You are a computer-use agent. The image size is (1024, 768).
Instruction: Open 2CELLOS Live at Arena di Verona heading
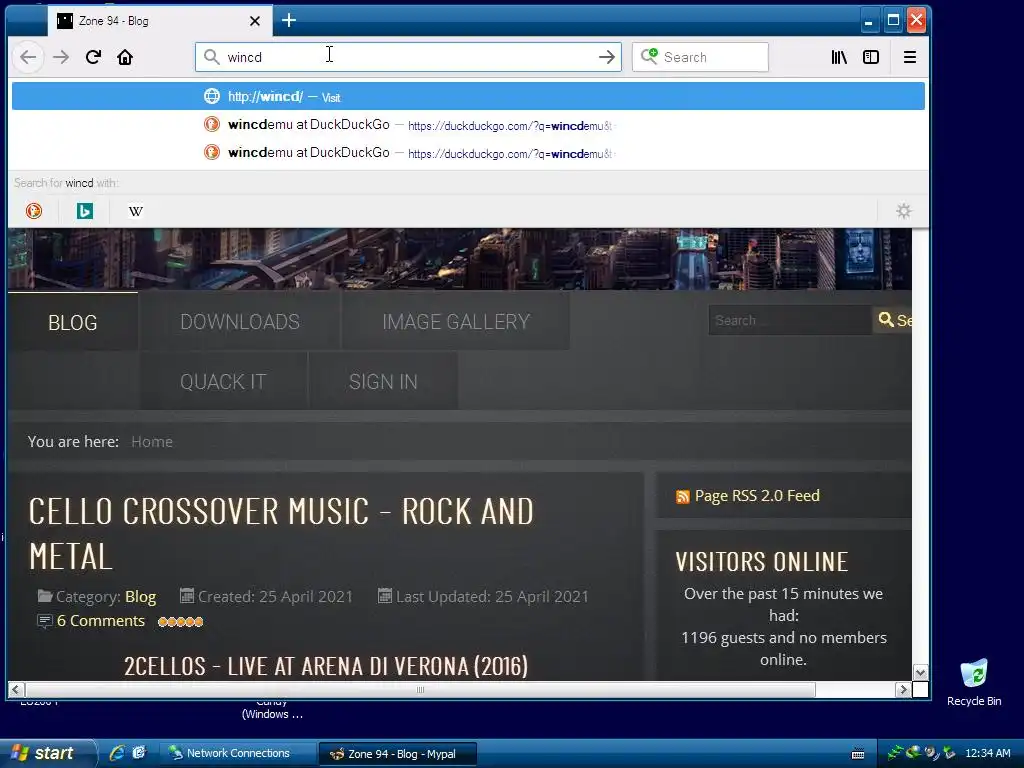(x=326, y=666)
